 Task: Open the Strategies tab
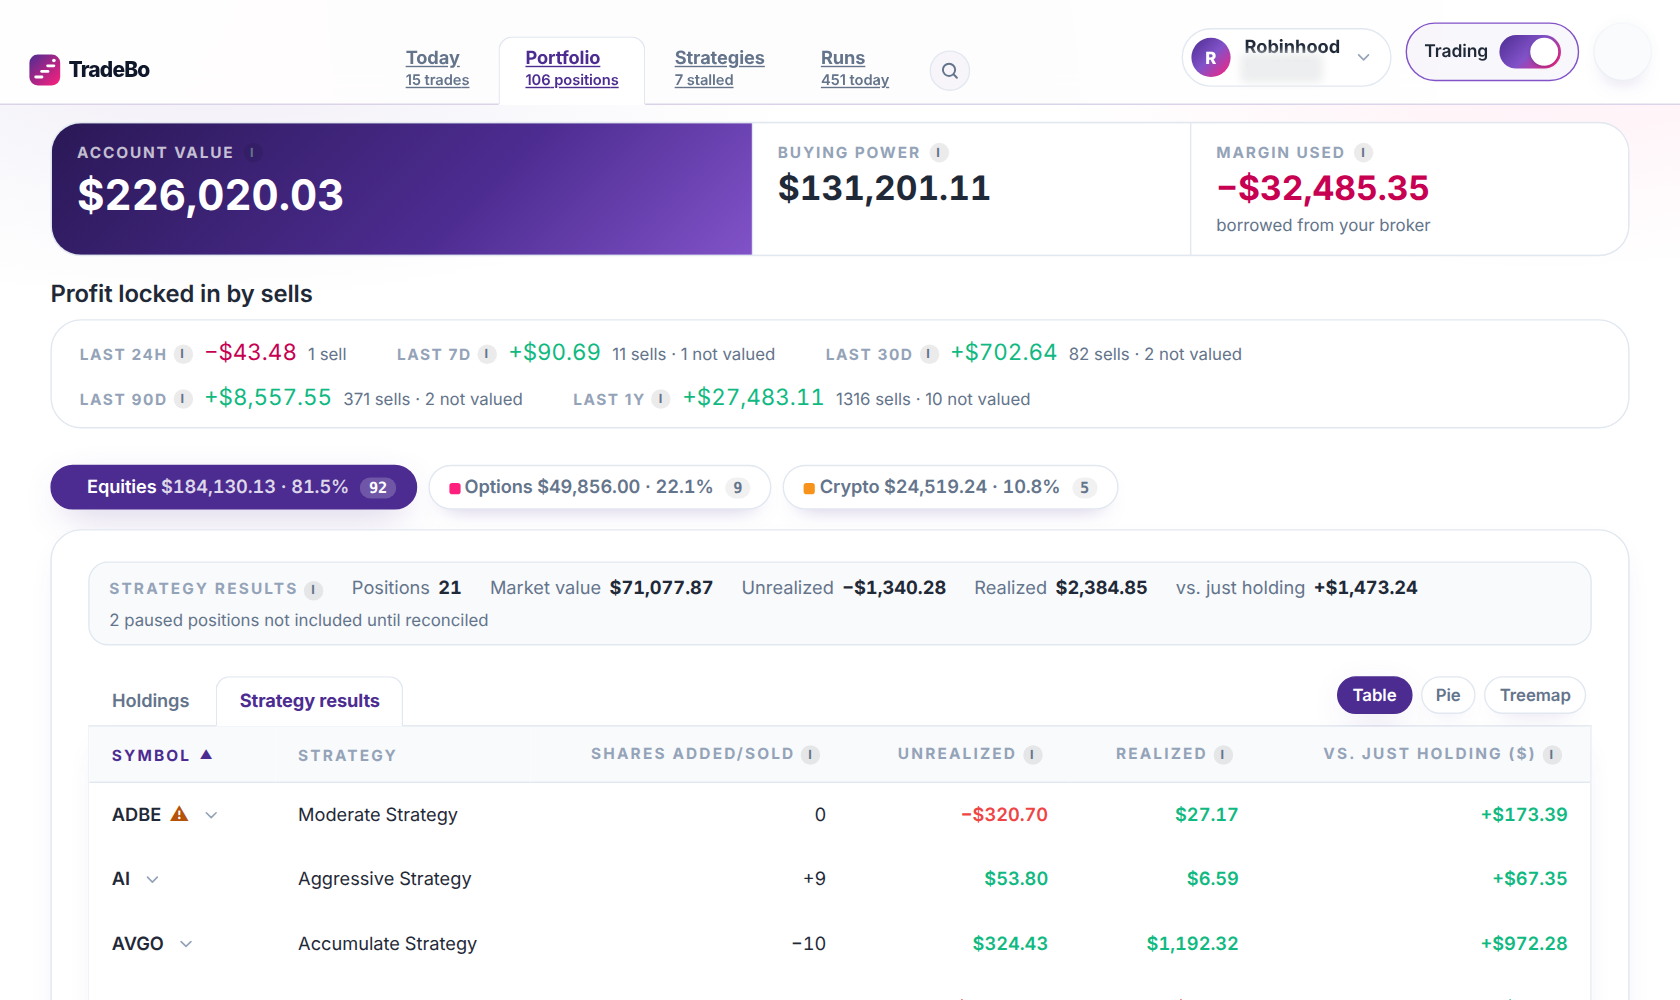click(x=719, y=68)
